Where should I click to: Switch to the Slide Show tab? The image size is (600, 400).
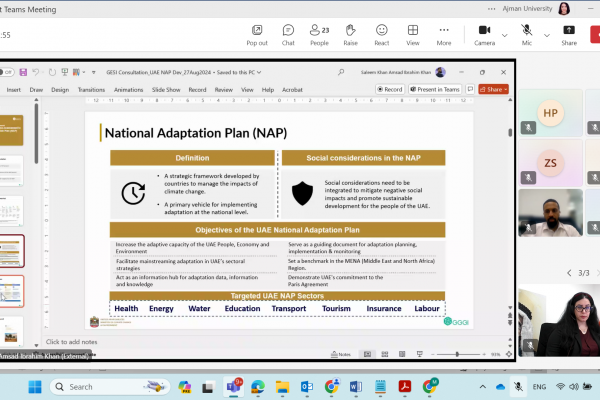click(x=166, y=89)
